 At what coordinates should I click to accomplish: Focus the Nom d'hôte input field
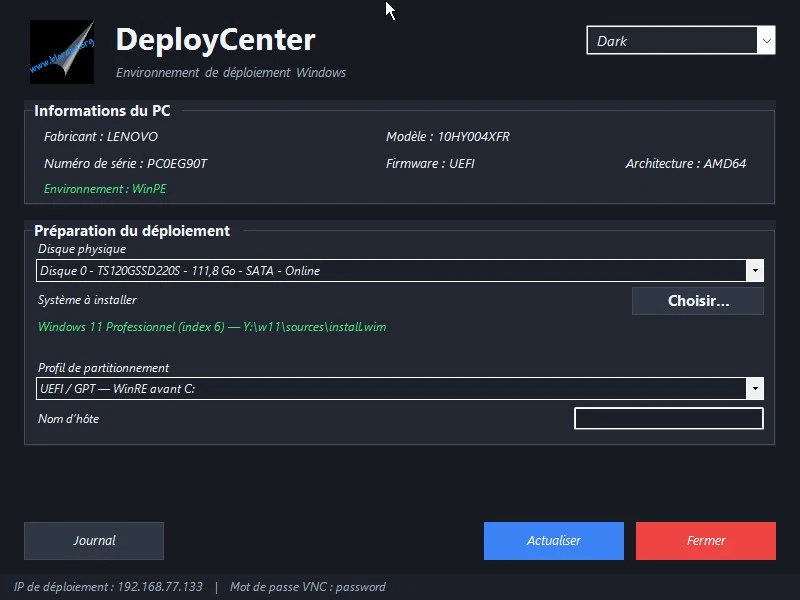click(x=669, y=418)
